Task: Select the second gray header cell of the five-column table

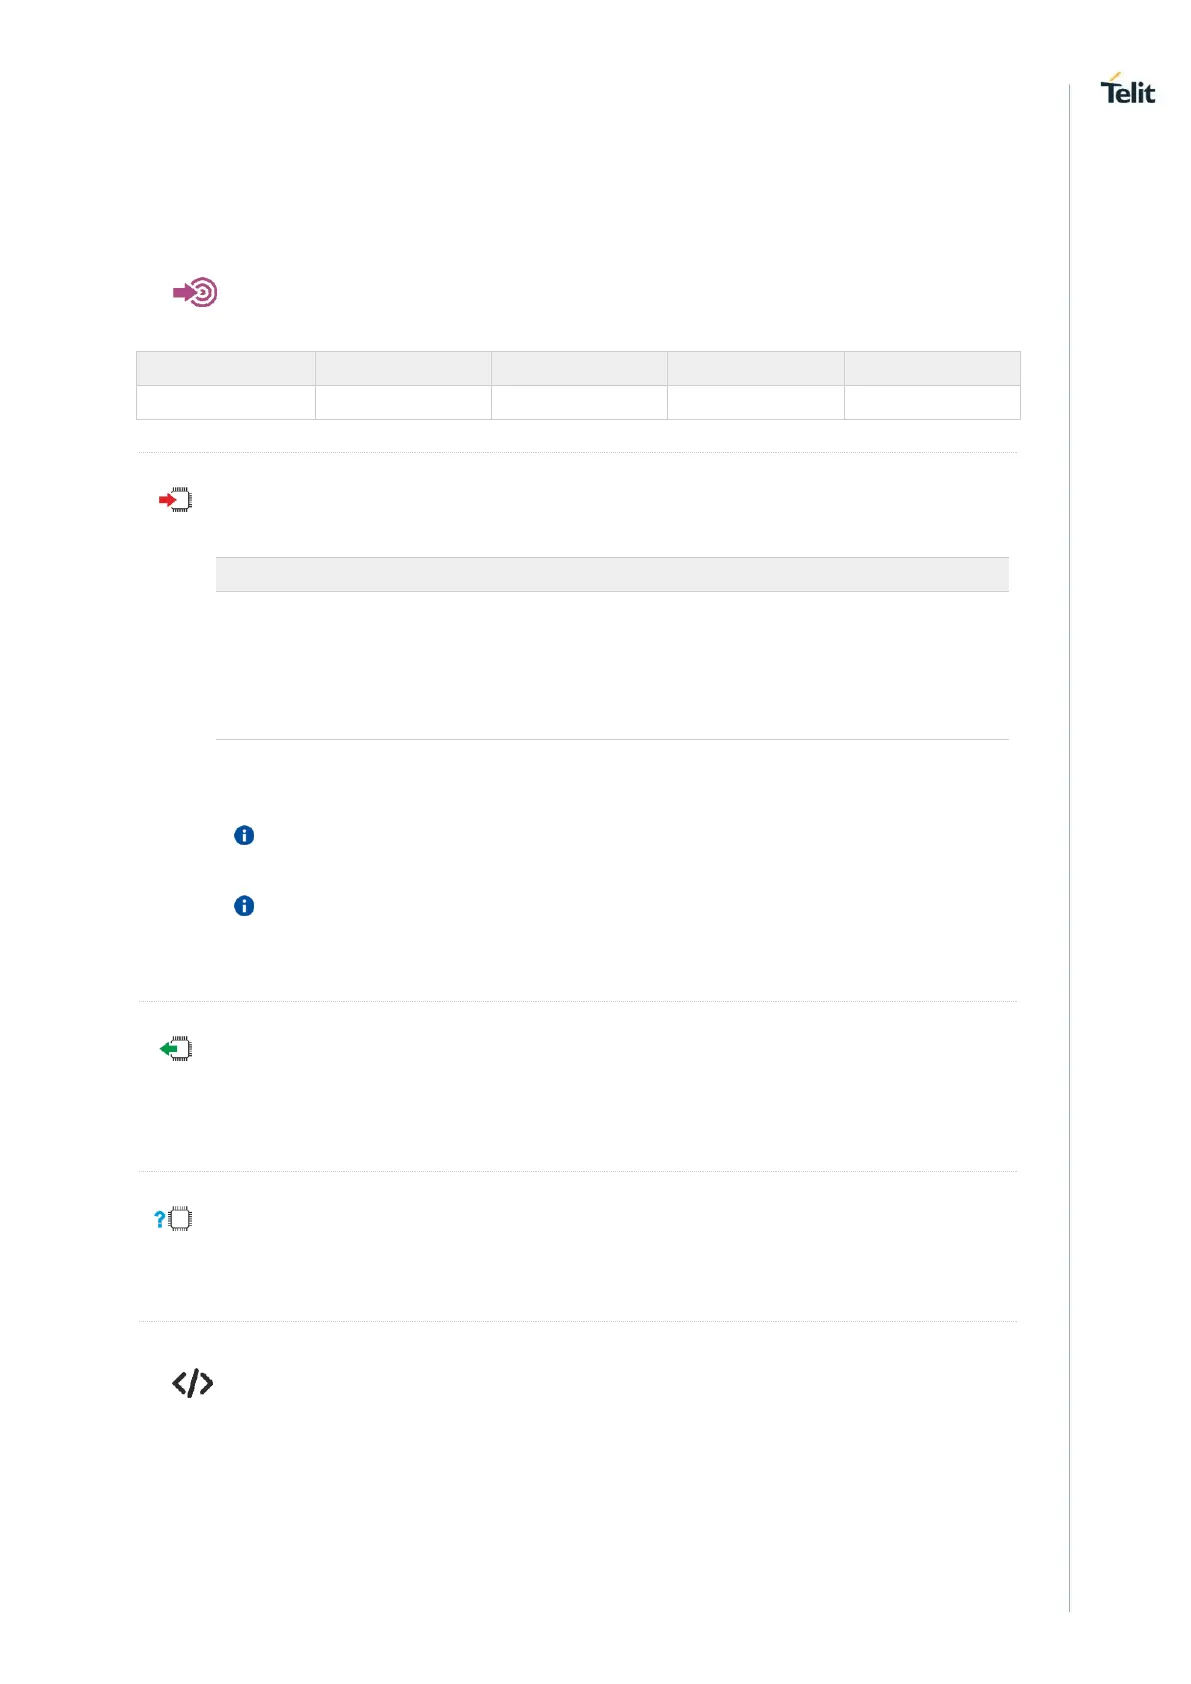Action: coord(403,368)
